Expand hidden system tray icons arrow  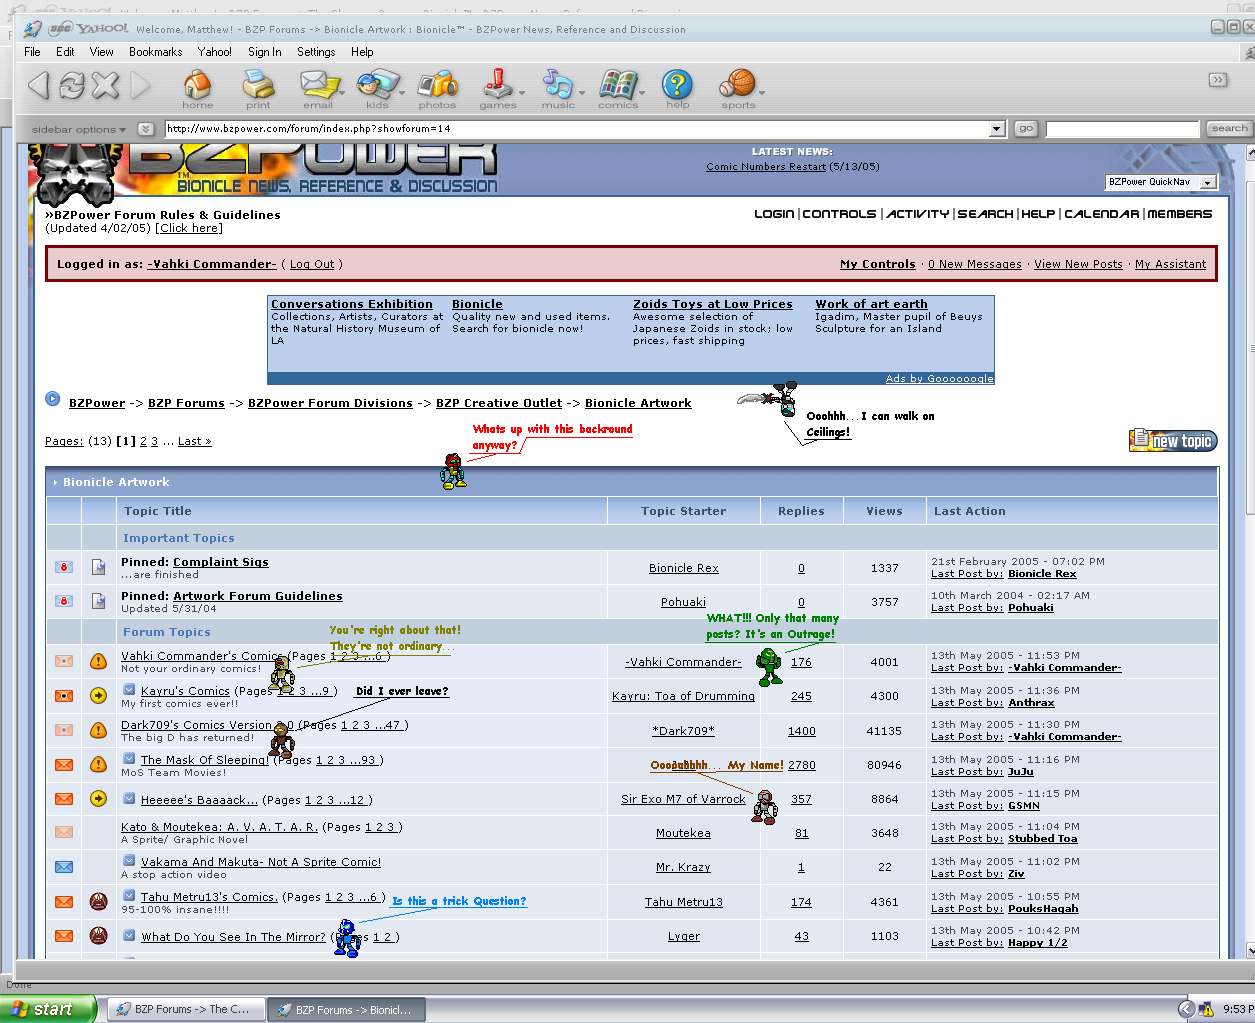point(1186,1009)
